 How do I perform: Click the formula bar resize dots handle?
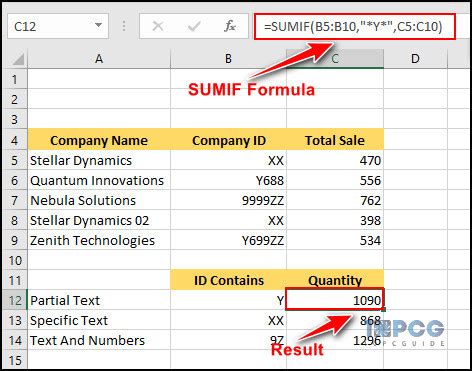pos(124,26)
